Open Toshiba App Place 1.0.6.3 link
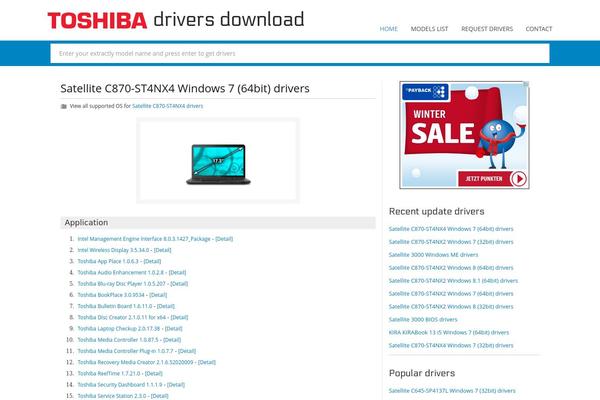This screenshot has height=400, width=600. [108, 261]
